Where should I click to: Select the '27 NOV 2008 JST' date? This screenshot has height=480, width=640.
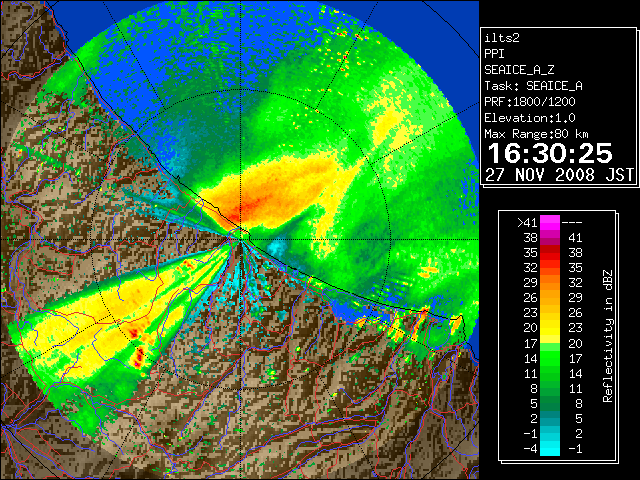point(560,175)
